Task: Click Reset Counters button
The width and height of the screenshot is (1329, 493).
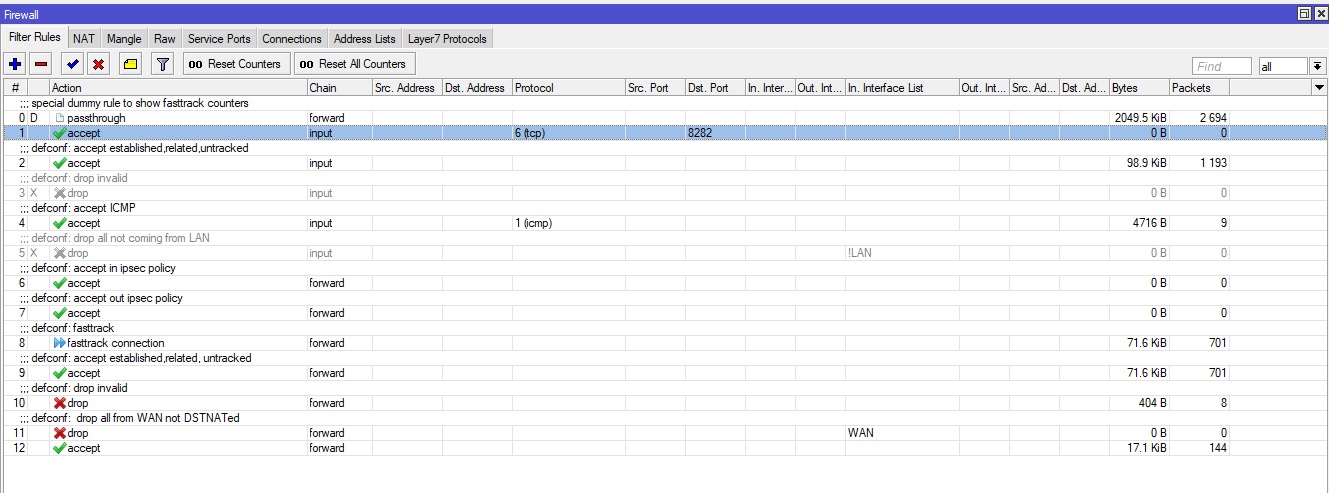Action: 235,64
